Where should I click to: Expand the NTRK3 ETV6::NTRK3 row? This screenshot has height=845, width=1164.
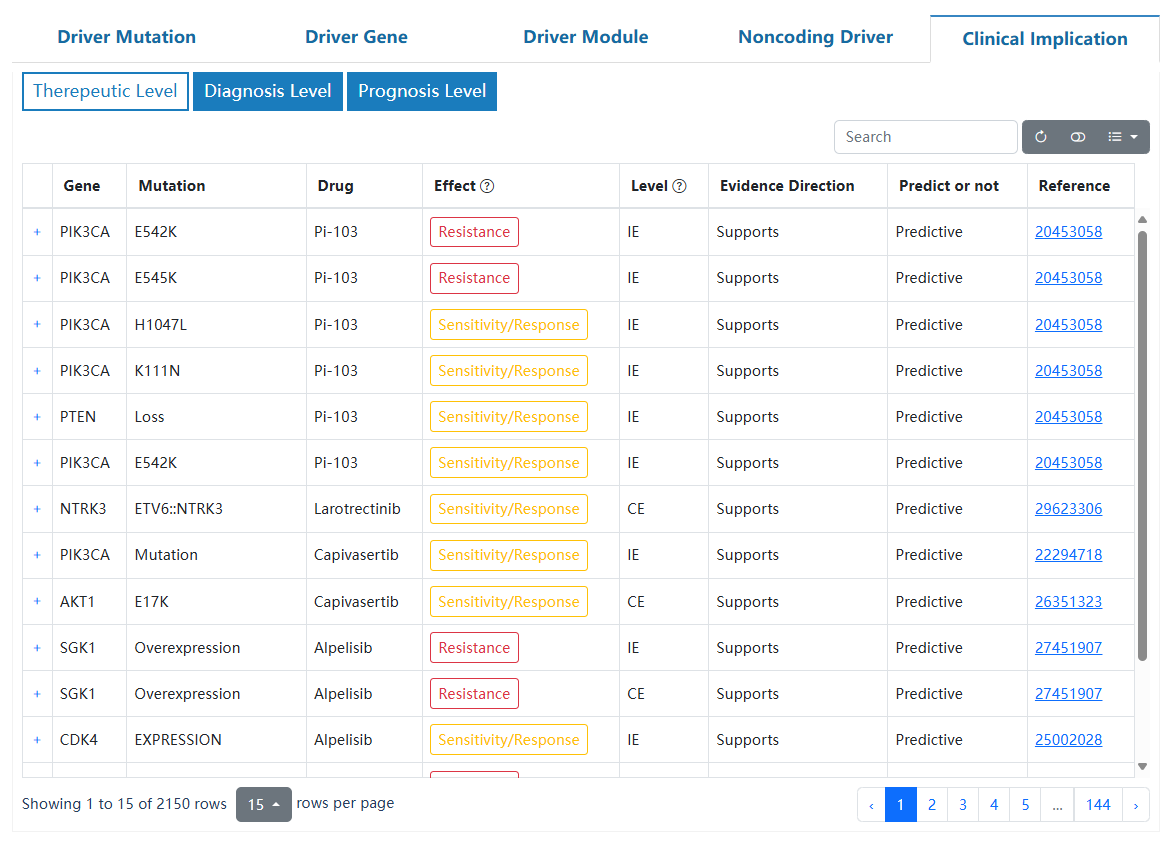[37, 509]
